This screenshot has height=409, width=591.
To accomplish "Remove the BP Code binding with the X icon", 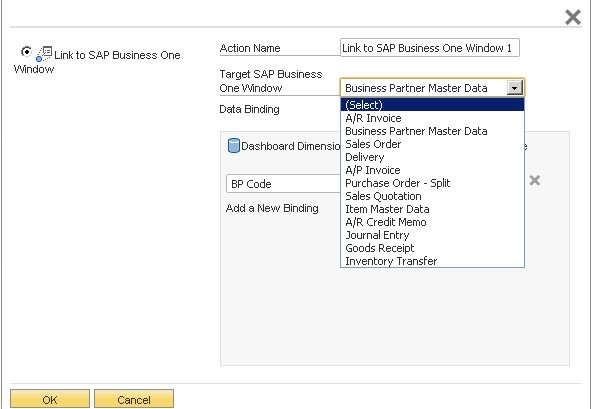I will pyautogui.click(x=534, y=181).
